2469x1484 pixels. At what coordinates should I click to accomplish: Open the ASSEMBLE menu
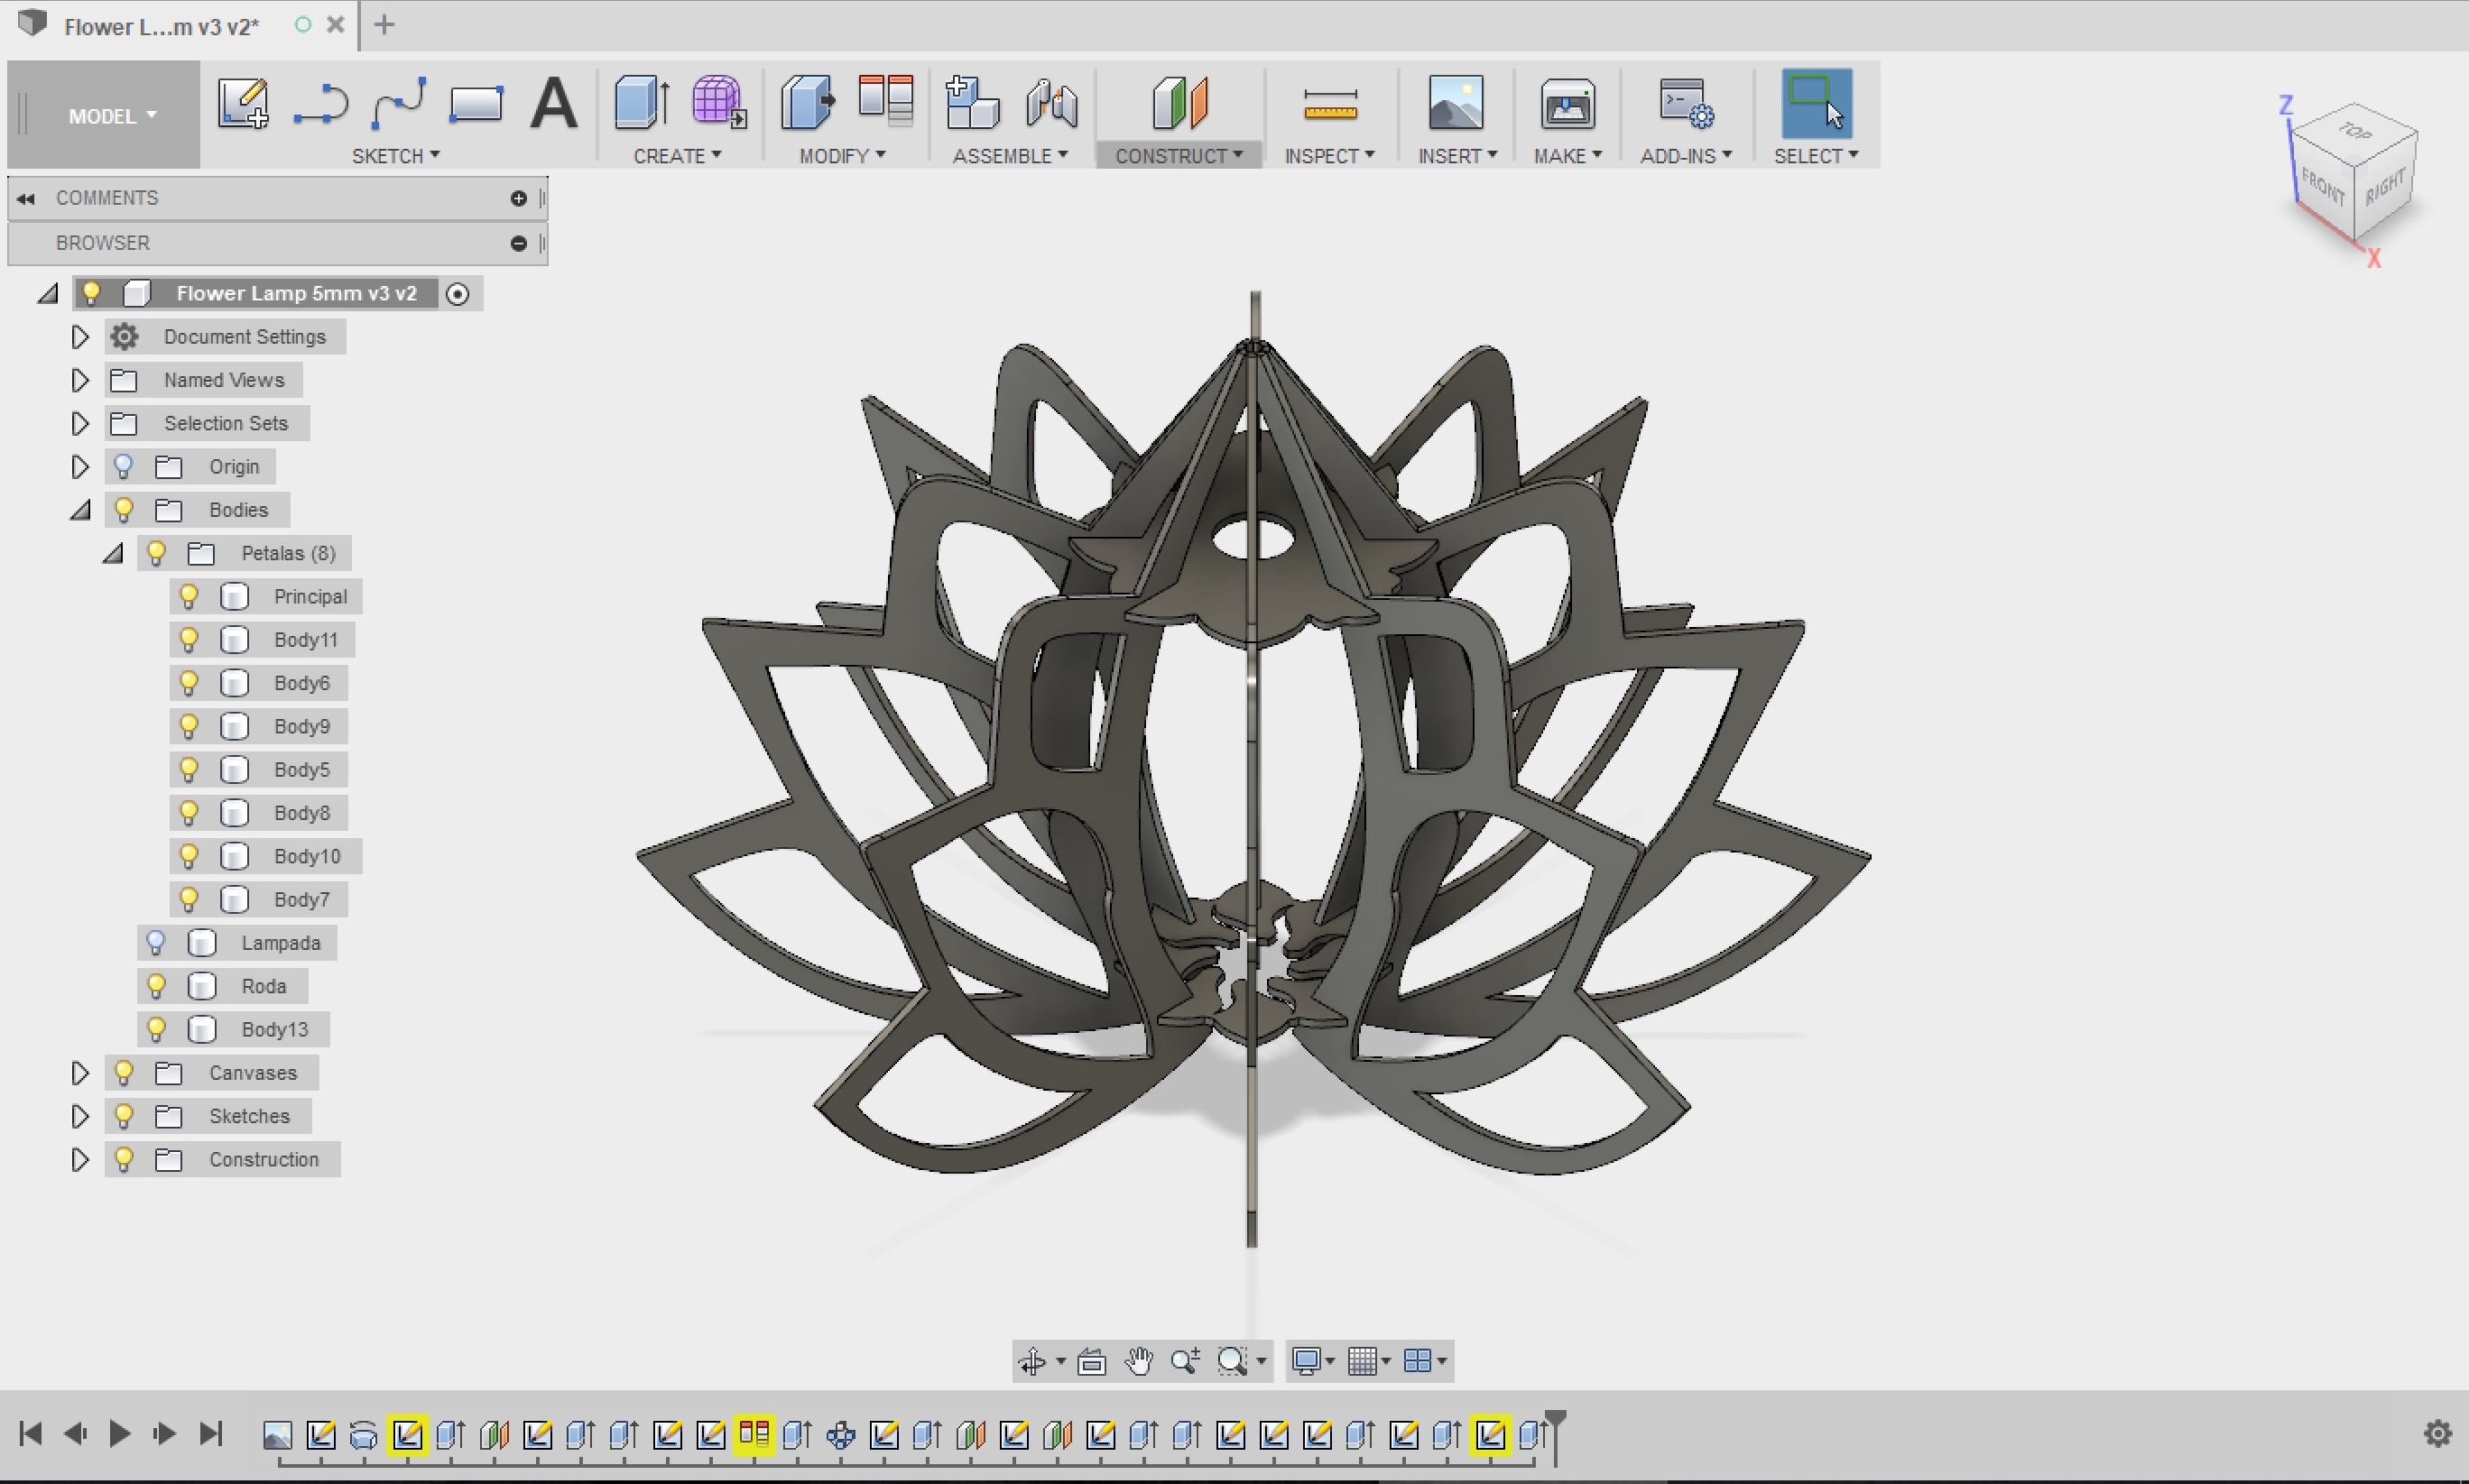1010,156
